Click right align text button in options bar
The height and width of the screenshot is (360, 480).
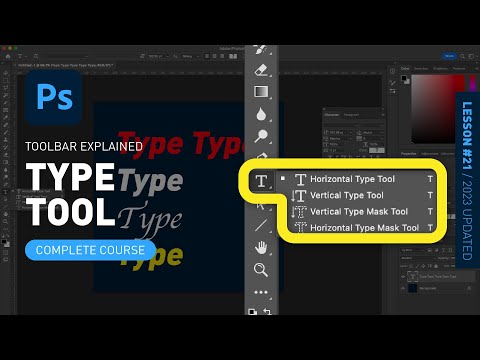(222, 56)
